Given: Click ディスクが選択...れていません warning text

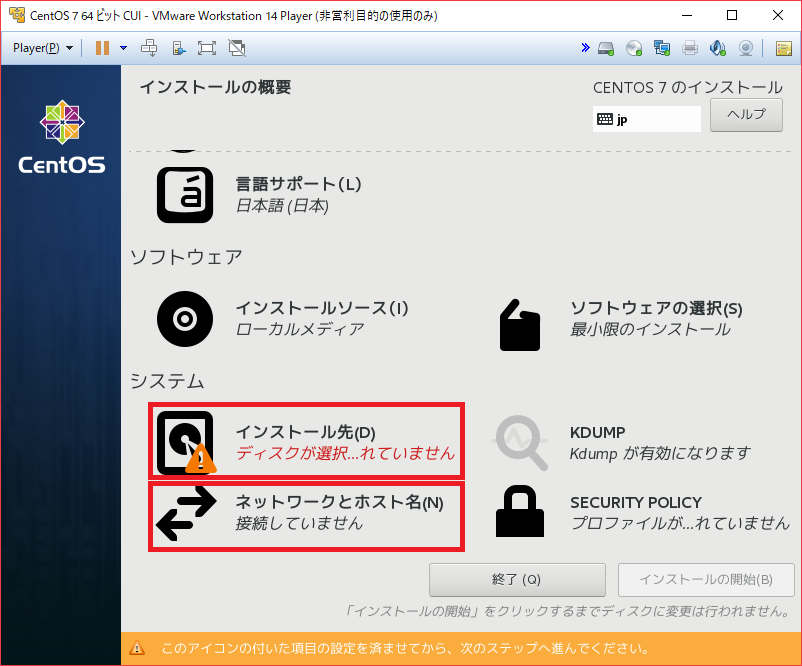Looking at the screenshot, I should pyautogui.click(x=345, y=453).
